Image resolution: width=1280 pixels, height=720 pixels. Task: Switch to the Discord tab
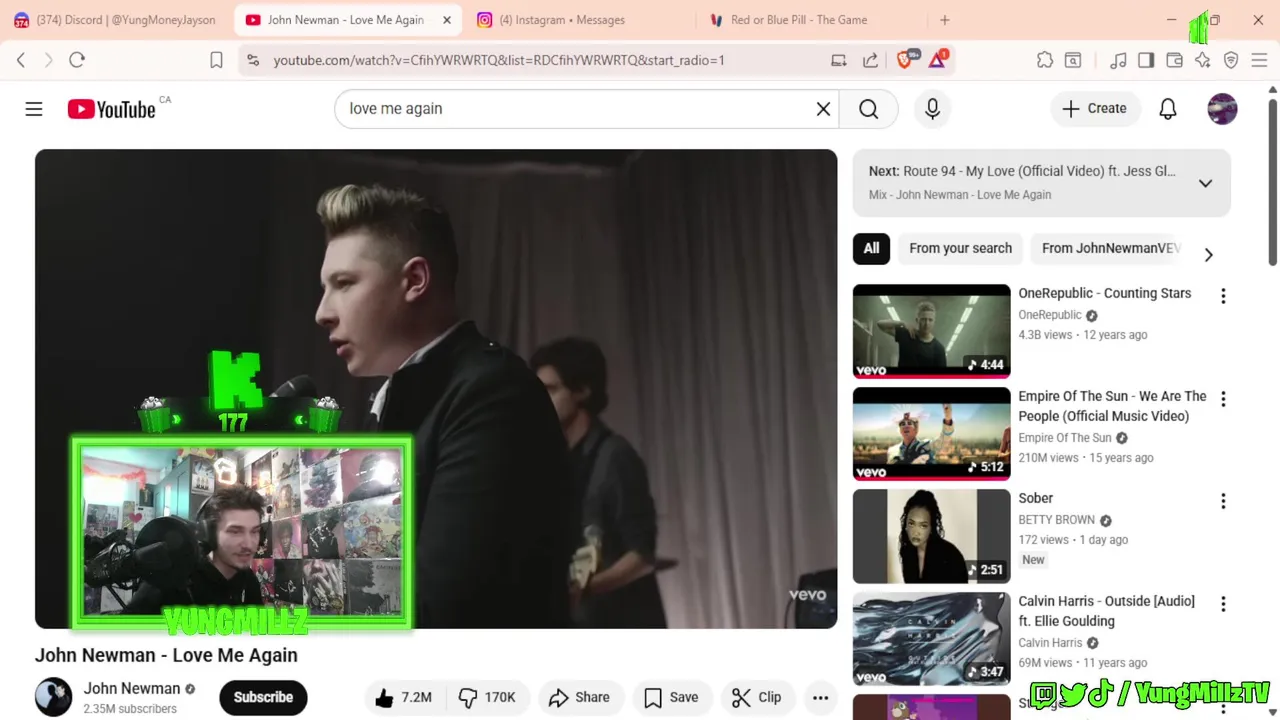click(115, 20)
